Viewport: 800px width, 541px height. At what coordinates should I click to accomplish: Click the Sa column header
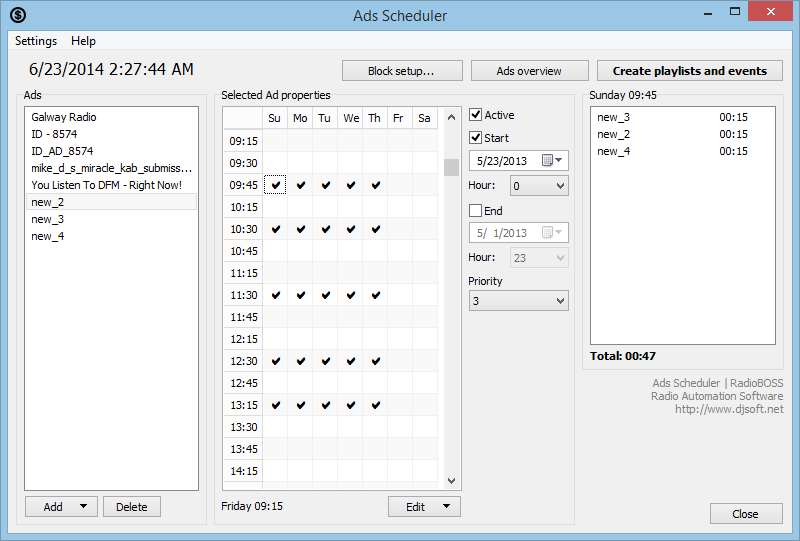pos(424,118)
